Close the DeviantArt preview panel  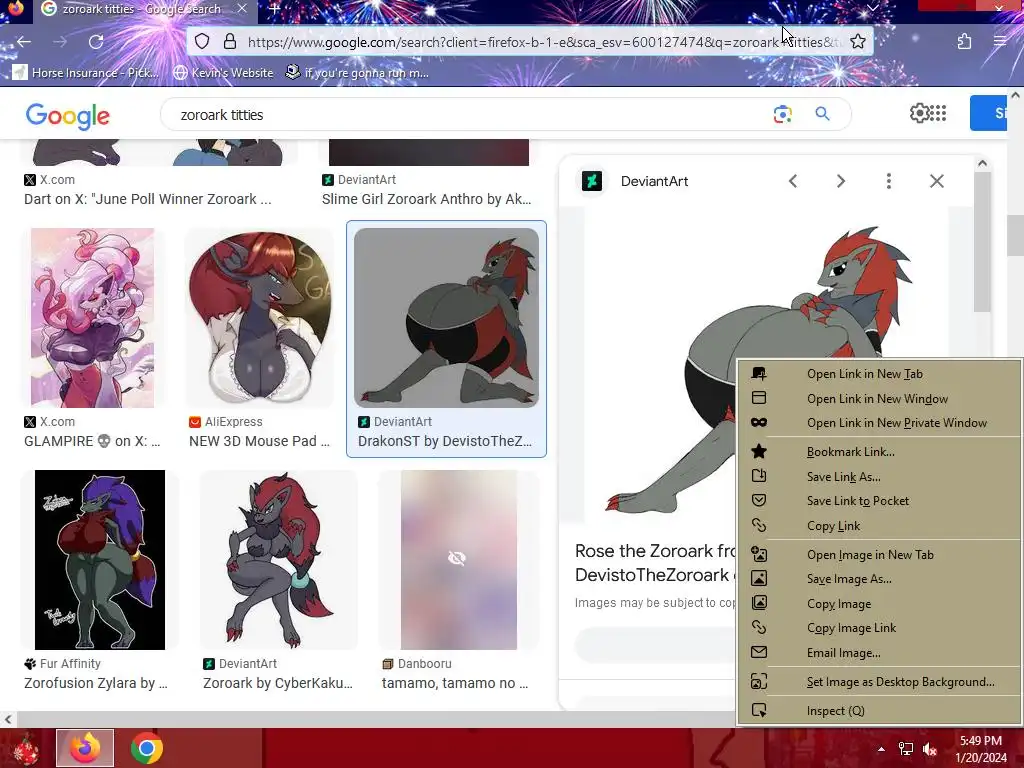pos(936,181)
